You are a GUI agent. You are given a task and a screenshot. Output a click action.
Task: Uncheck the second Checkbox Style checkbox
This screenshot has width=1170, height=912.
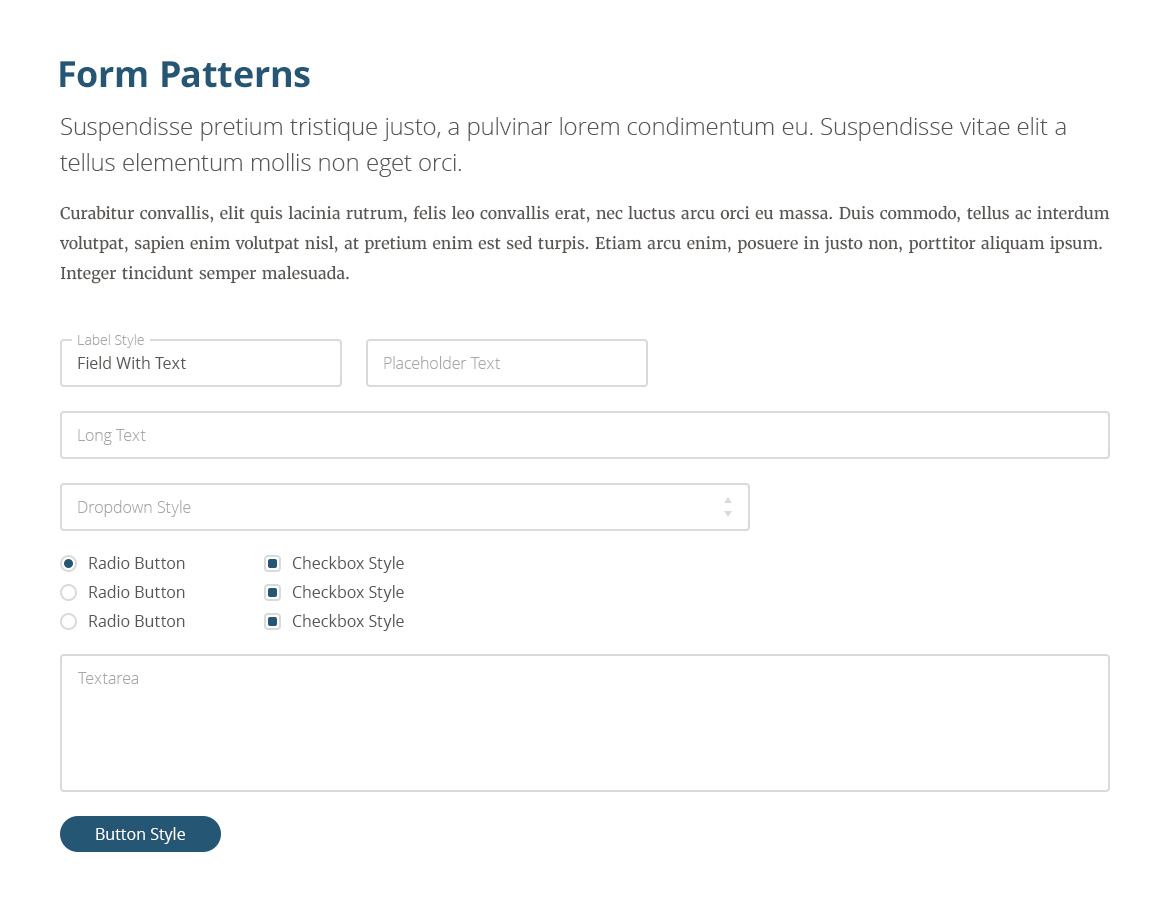(273, 592)
